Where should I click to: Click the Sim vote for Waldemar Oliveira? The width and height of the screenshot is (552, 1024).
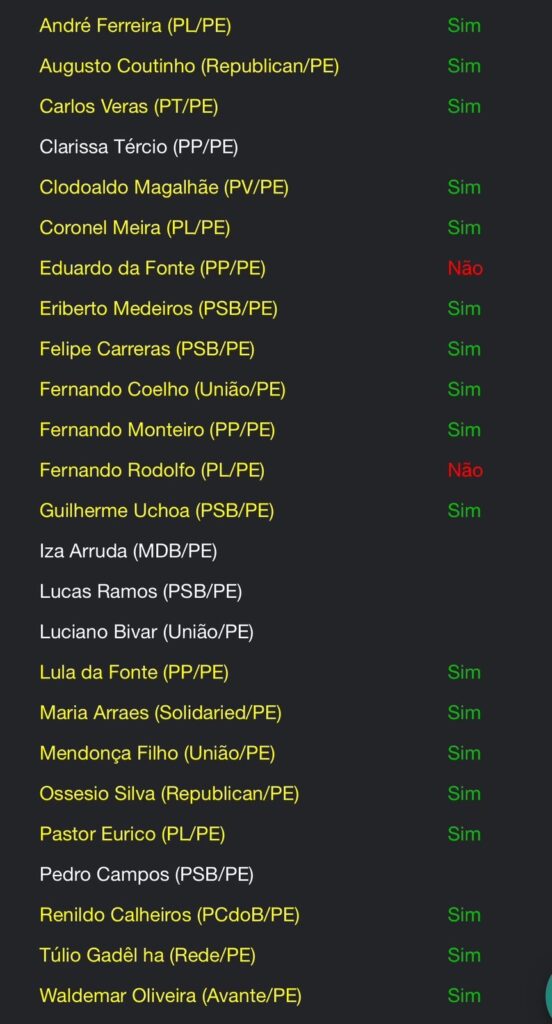coord(464,996)
